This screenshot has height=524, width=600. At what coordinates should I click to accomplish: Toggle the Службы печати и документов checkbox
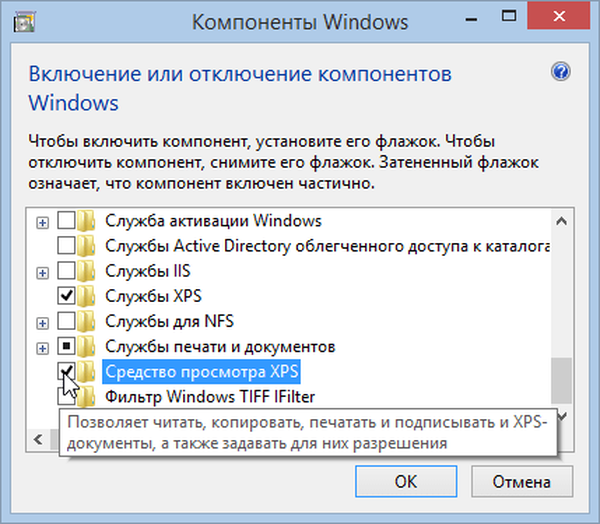point(67,347)
